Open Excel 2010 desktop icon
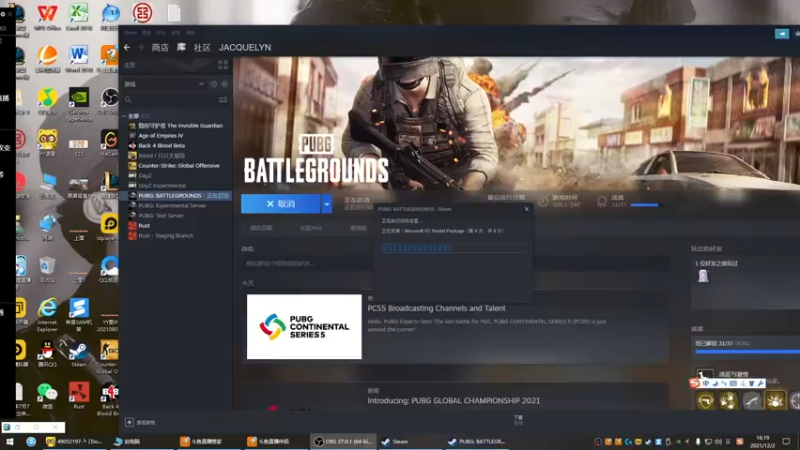The height and width of the screenshot is (450, 800). 79,17
